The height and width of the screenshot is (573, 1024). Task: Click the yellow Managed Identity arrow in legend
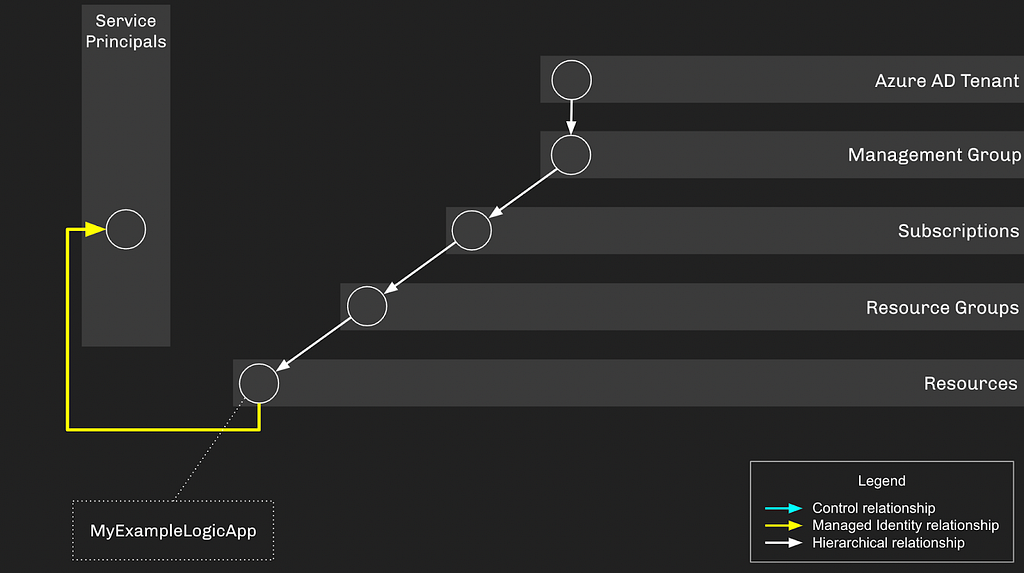(x=784, y=525)
